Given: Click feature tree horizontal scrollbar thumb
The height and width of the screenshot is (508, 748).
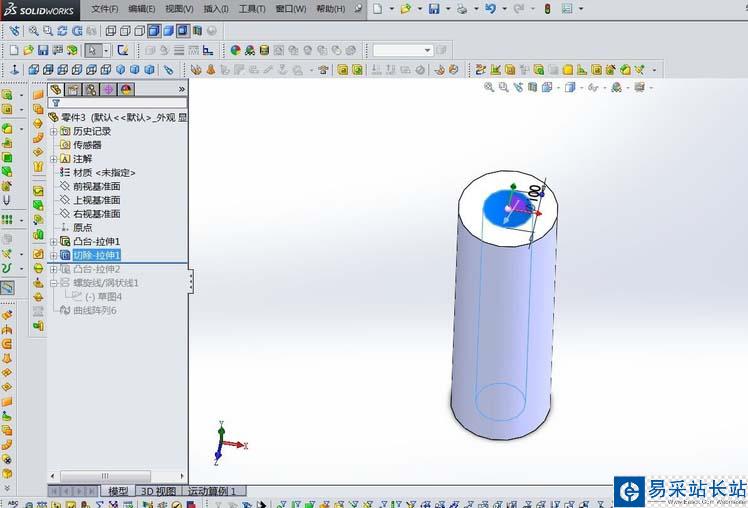Looking at the screenshot, I should click(x=105, y=476).
